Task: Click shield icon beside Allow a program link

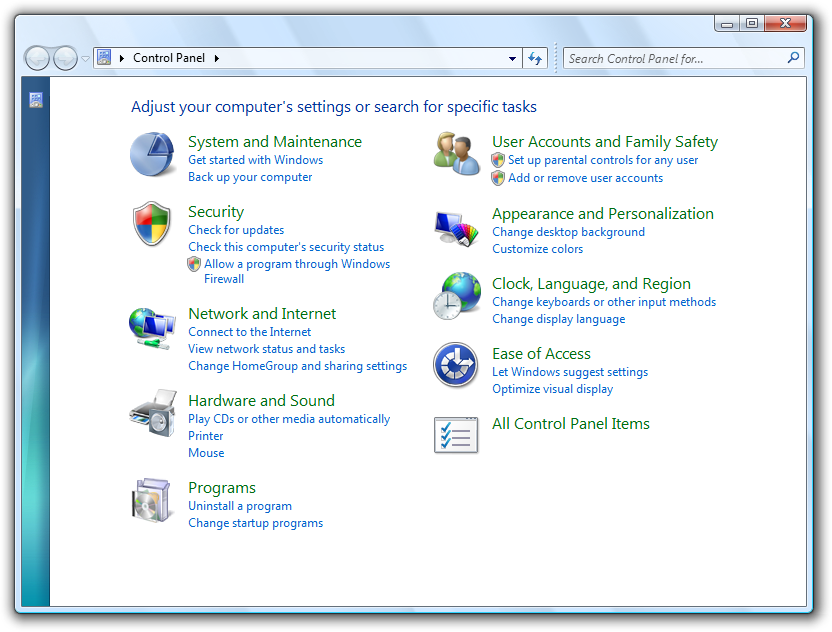Action: coord(194,264)
